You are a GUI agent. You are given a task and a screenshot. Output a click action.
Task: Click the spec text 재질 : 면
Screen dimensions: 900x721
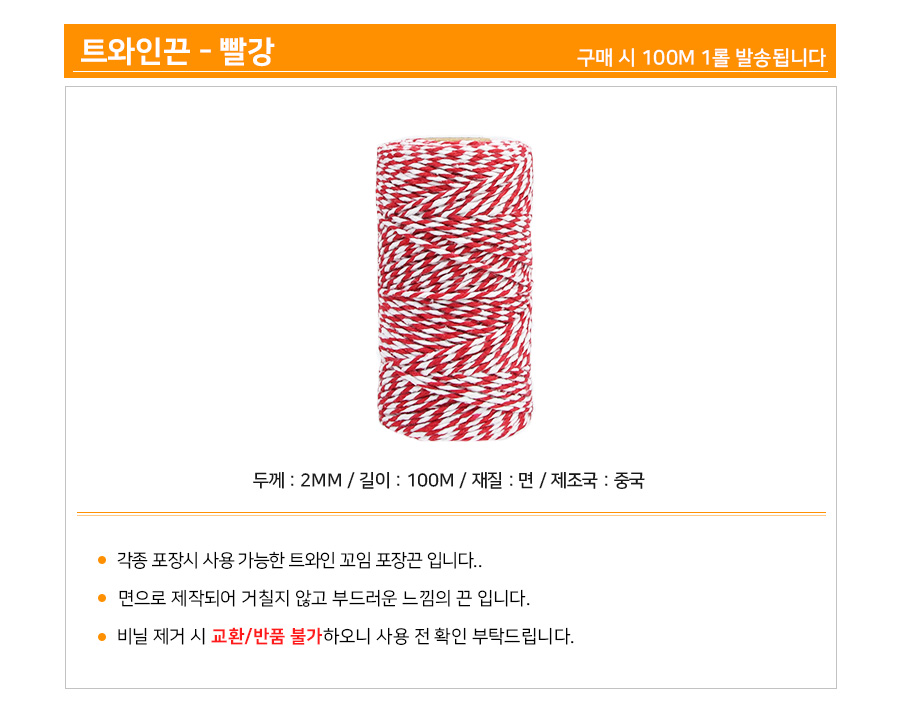click(x=503, y=480)
